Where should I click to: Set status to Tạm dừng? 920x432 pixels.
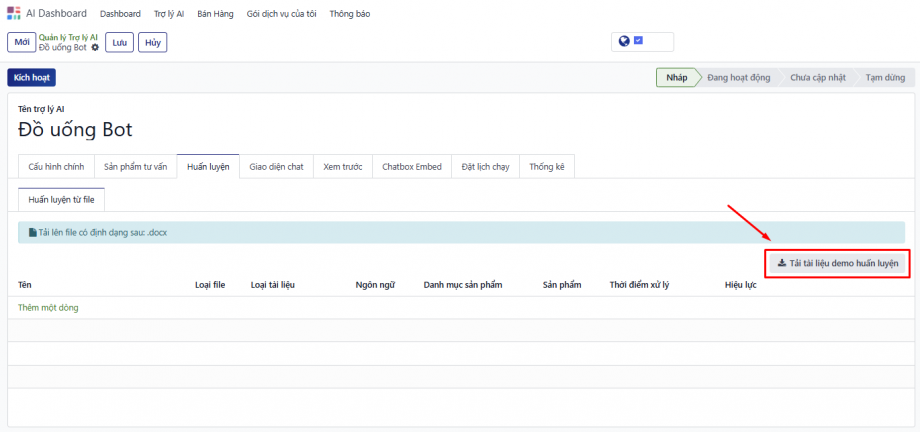point(884,78)
